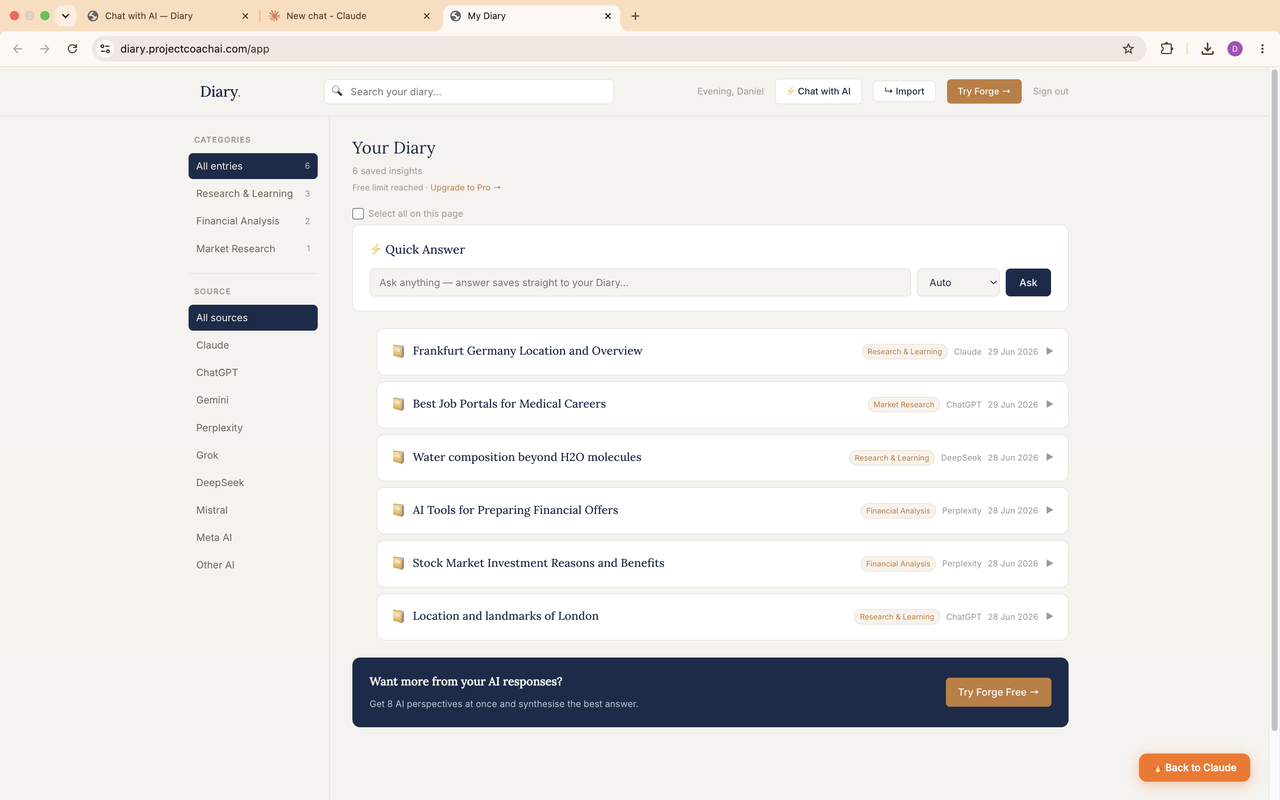Filter by Market Research category
Image resolution: width=1280 pixels, height=800 pixels.
point(253,248)
